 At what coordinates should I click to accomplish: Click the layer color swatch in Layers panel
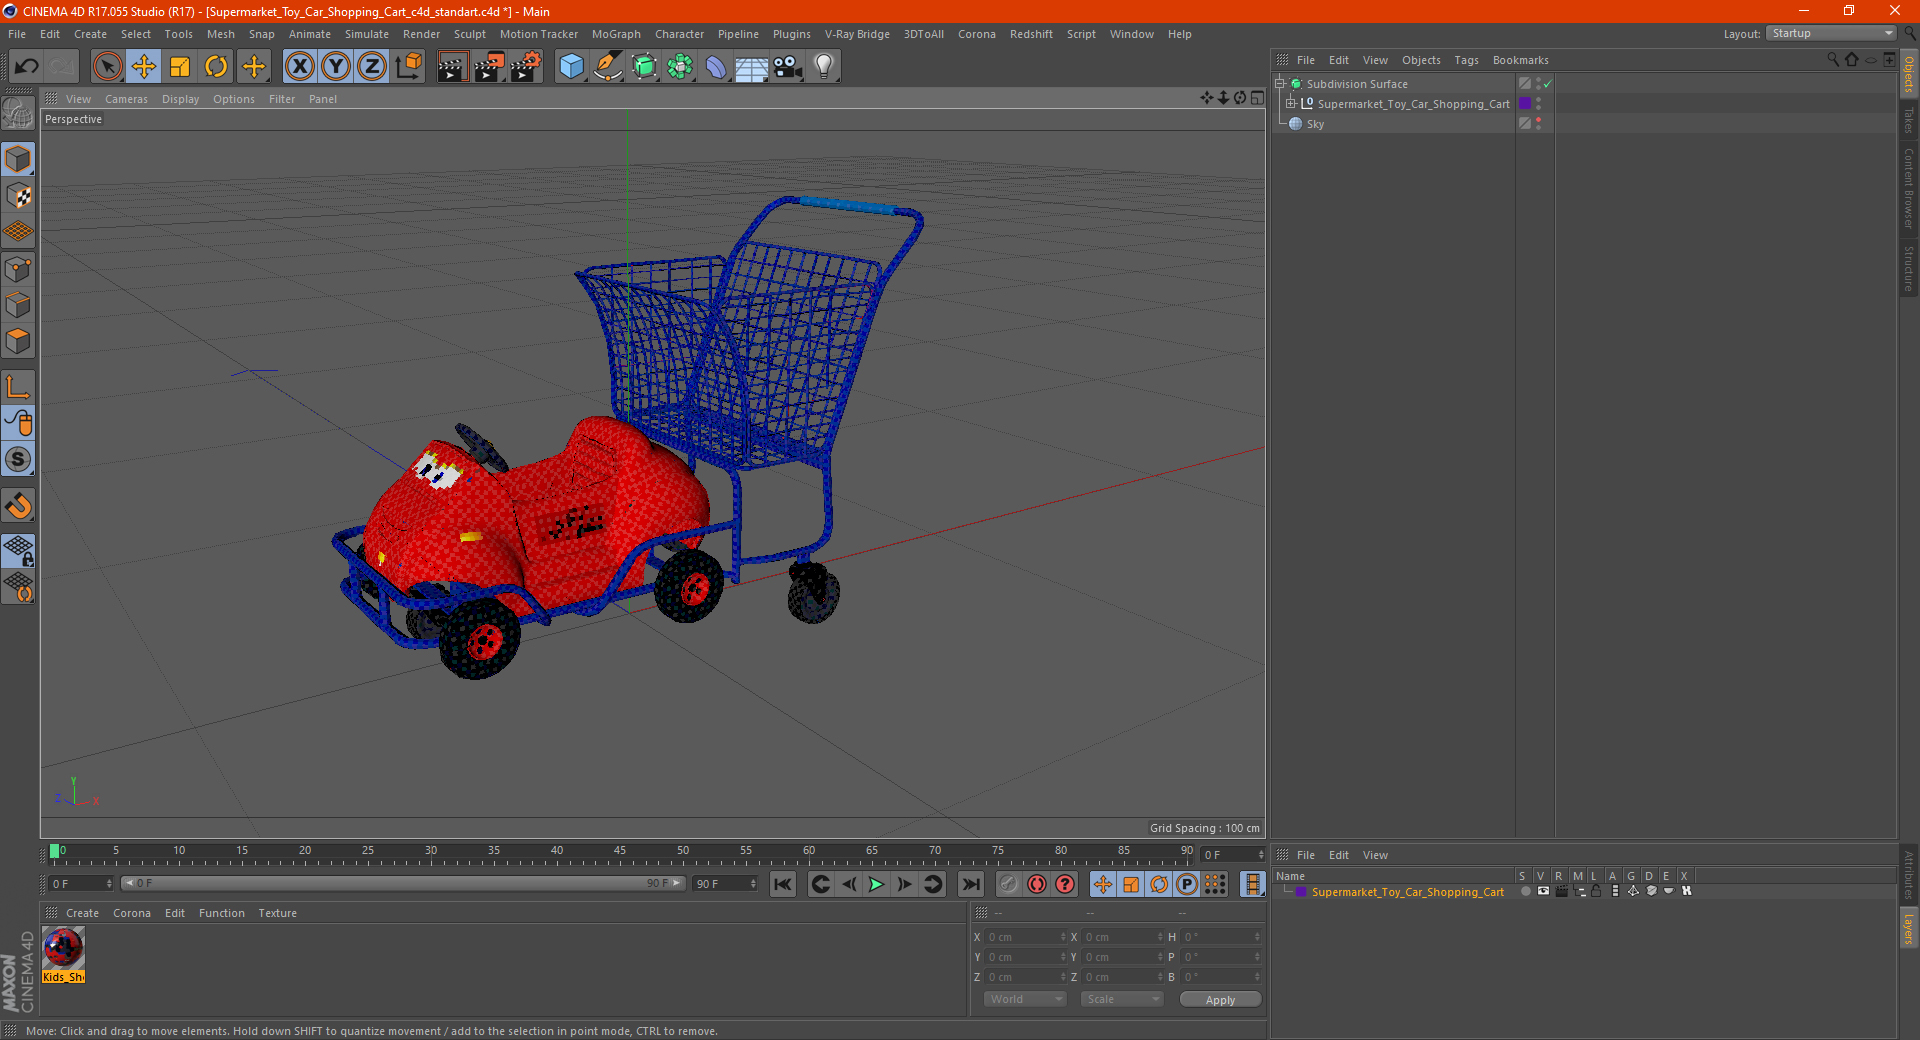point(1300,892)
